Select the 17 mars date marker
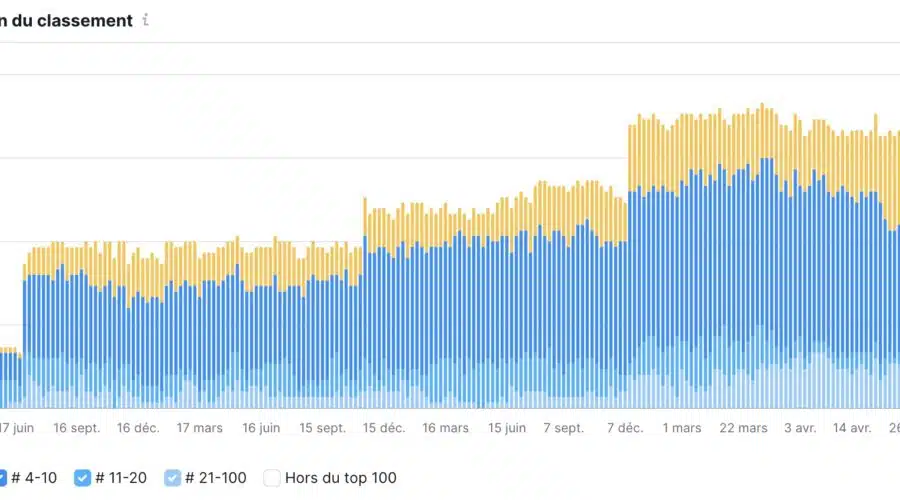900x500 pixels. tap(200, 428)
